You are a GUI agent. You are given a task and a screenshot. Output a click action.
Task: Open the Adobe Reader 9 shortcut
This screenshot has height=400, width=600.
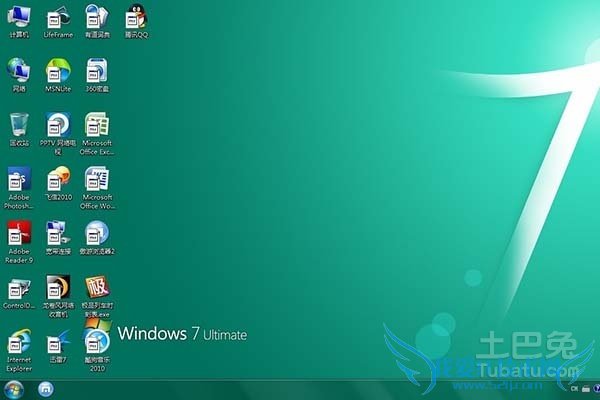(19, 234)
